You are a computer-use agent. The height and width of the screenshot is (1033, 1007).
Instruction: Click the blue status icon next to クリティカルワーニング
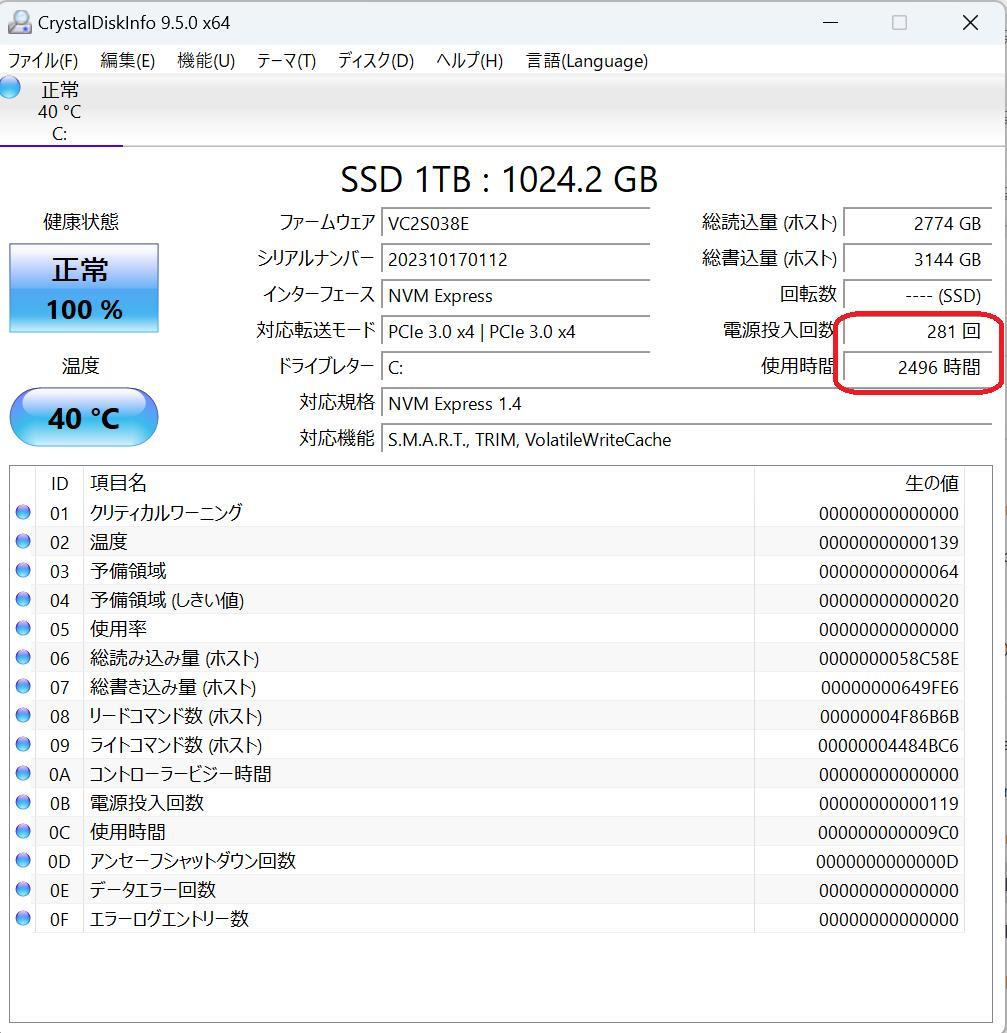pos(23,513)
